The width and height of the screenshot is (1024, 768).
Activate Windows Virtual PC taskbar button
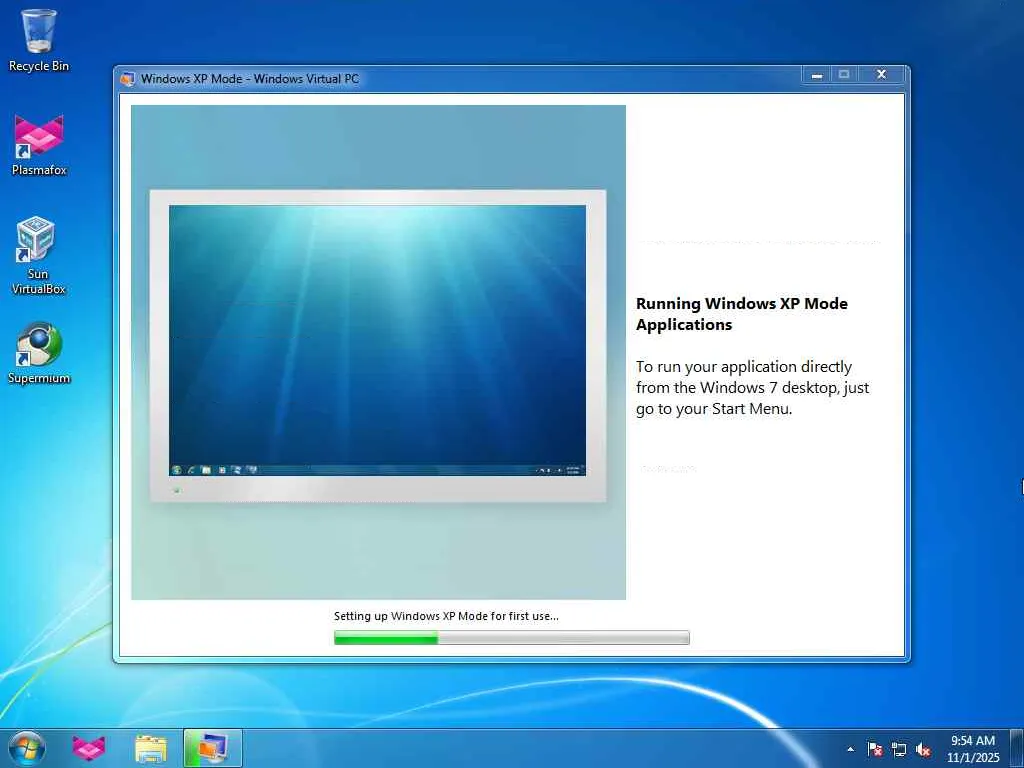pyautogui.click(x=213, y=748)
